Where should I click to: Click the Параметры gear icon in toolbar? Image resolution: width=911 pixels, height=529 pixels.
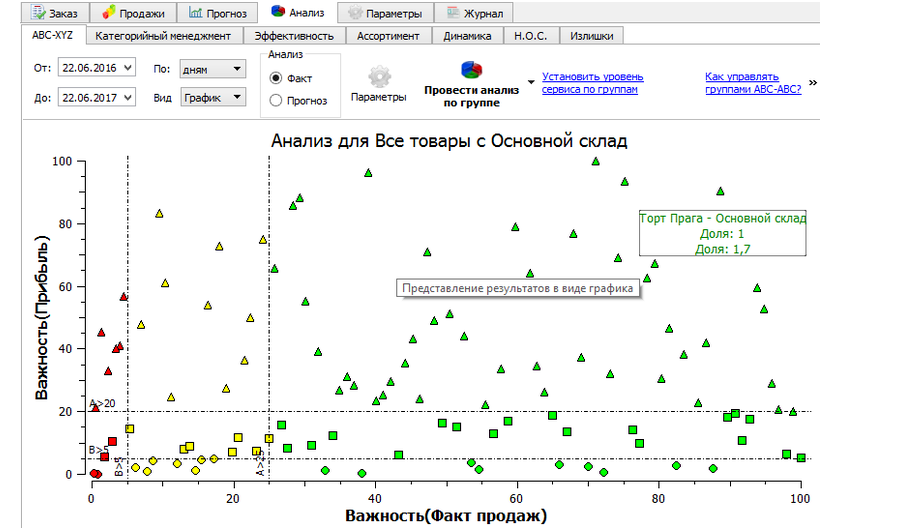point(379,77)
